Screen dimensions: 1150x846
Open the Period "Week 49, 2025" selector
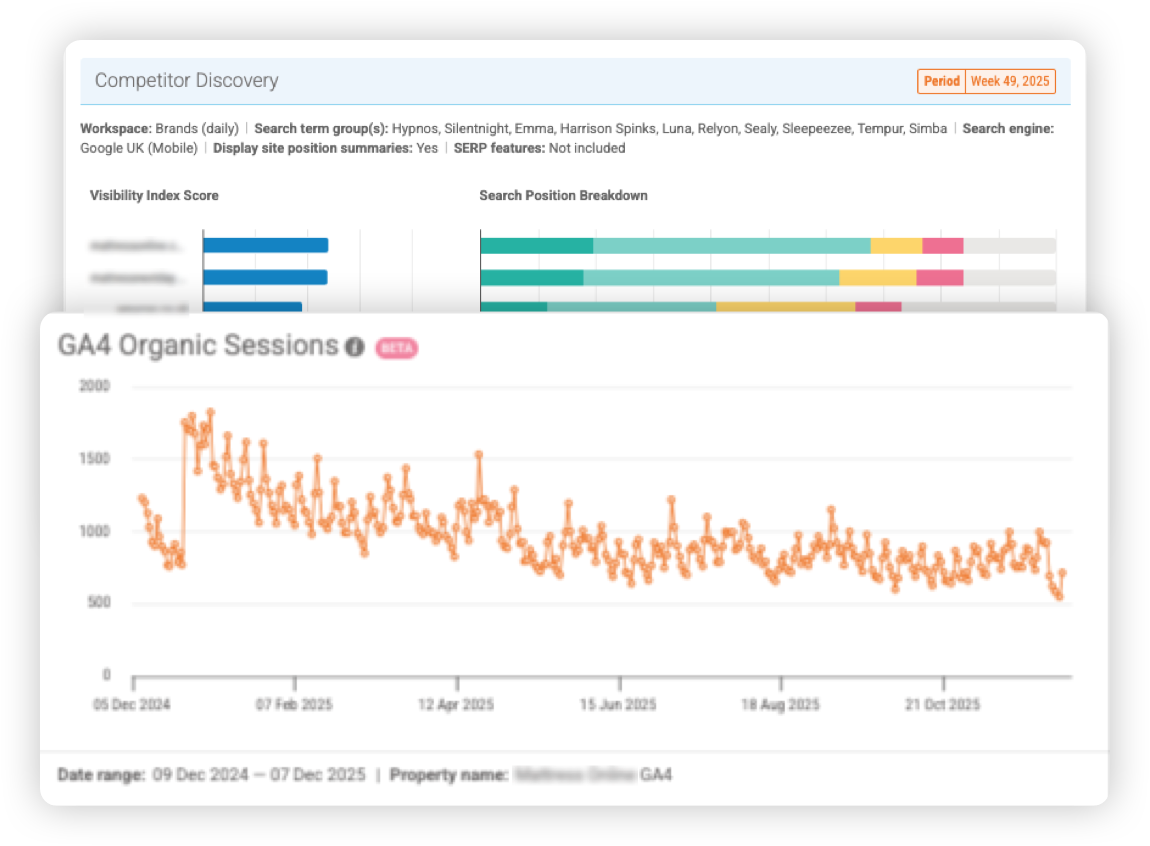click(x=1010, y=82)
